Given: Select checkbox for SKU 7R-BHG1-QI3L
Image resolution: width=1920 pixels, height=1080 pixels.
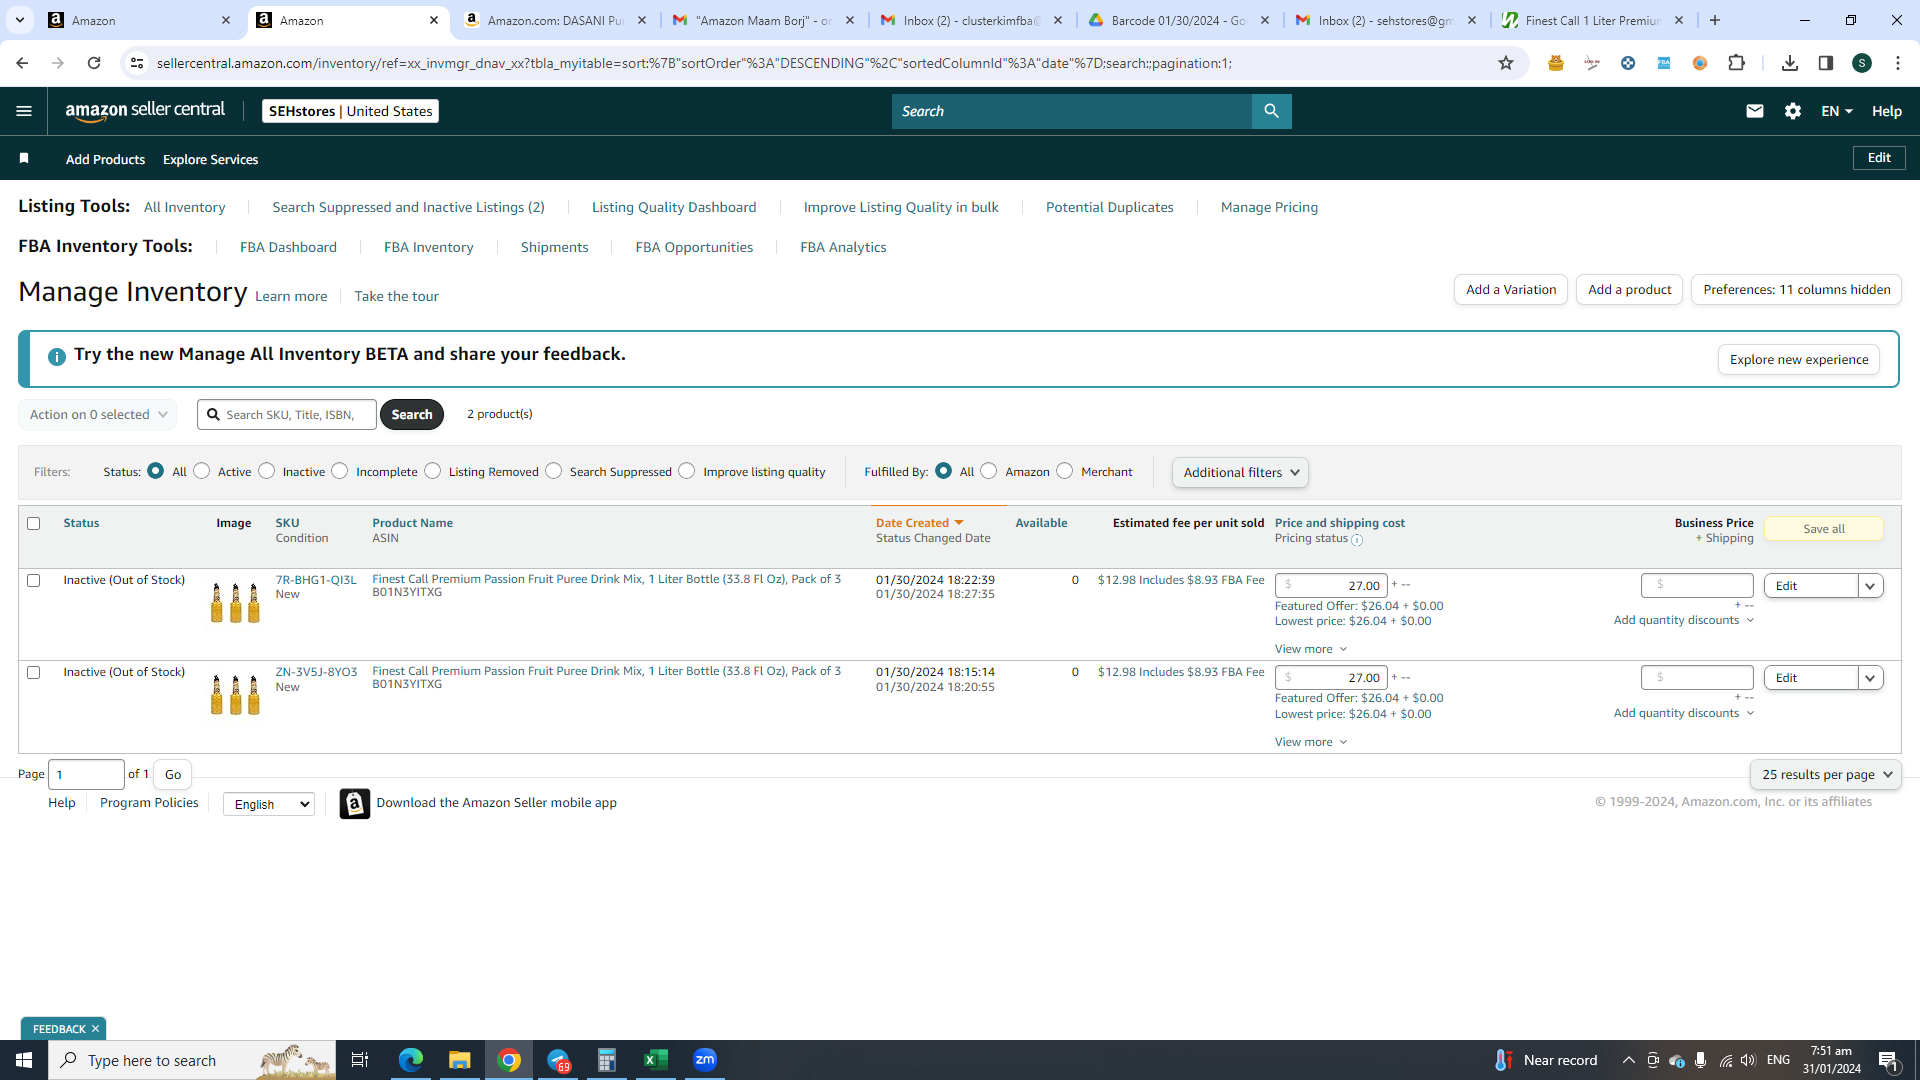Looking at the screenshot, I should point(34,580).
